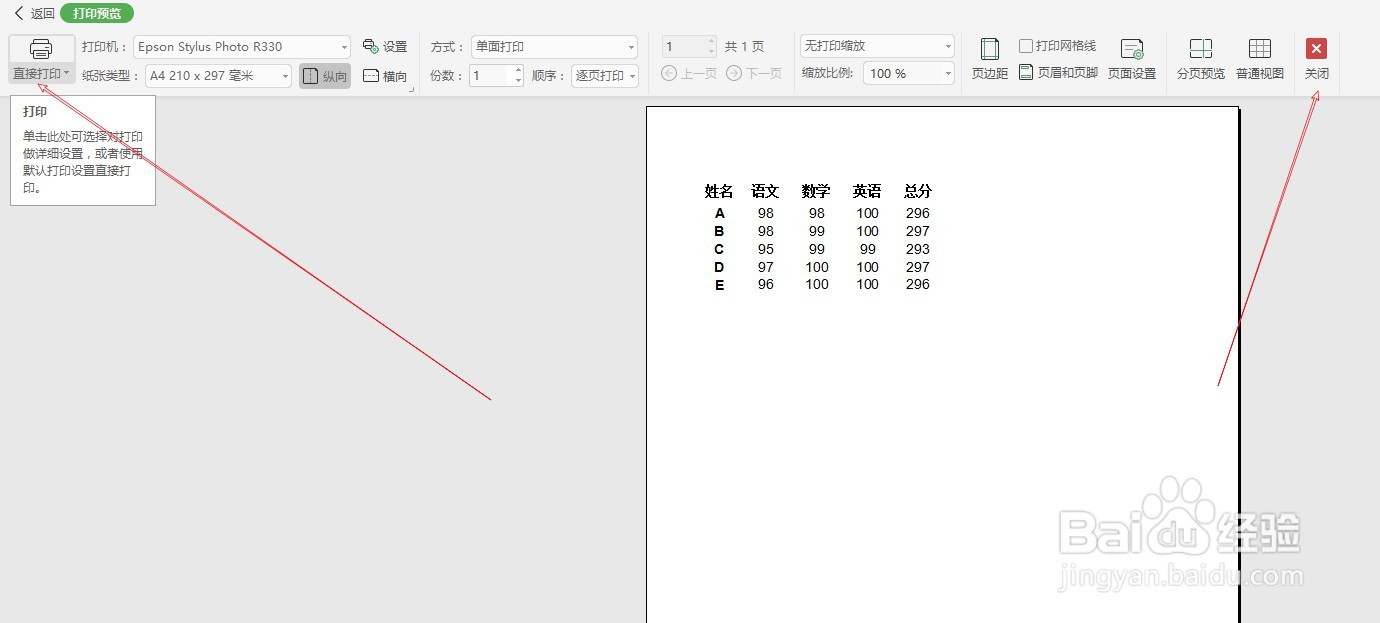The width and height of the screenshot is (1380, 623).
Task: Click the name D in preview table
Action: click(719, 267)
